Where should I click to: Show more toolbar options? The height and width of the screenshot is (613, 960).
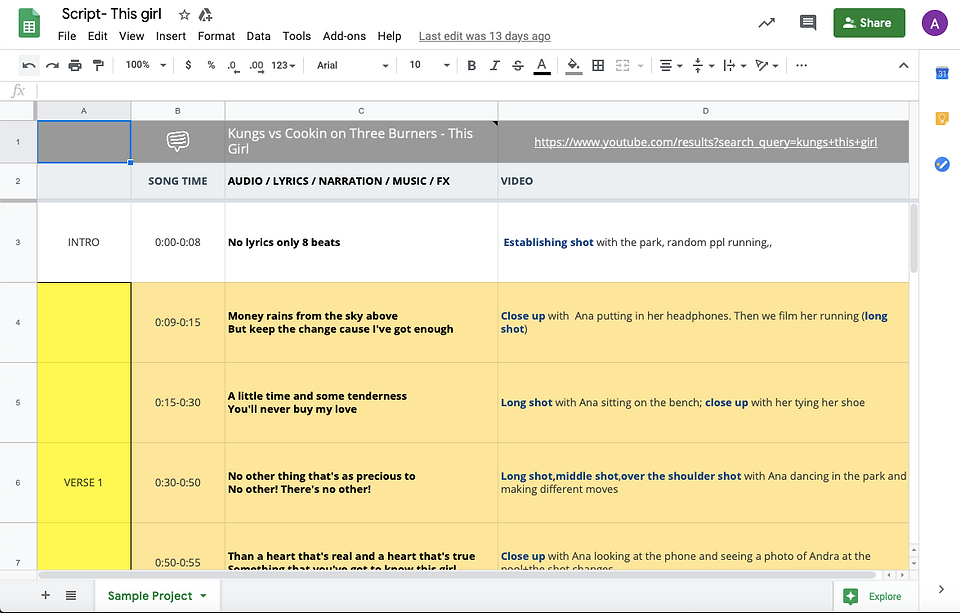(801, 66)
